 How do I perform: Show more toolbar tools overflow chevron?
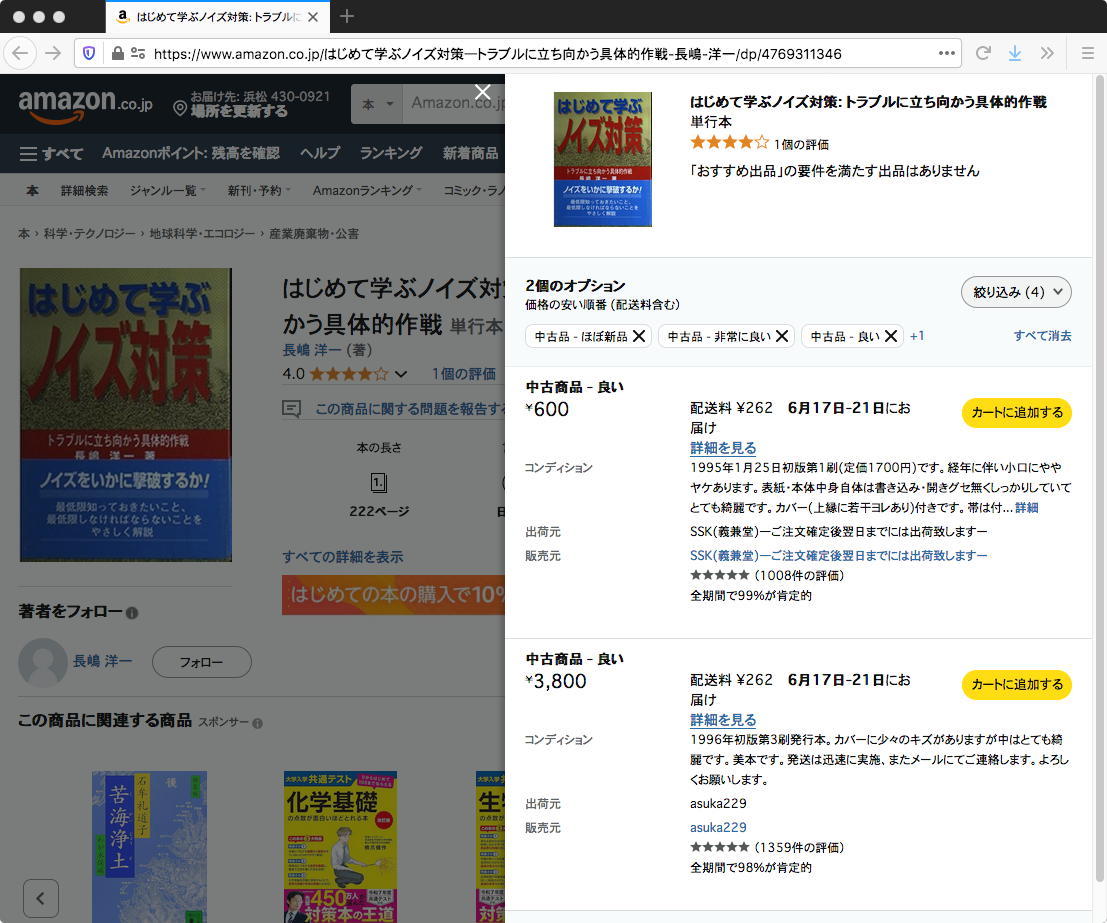click(1047, 54)
